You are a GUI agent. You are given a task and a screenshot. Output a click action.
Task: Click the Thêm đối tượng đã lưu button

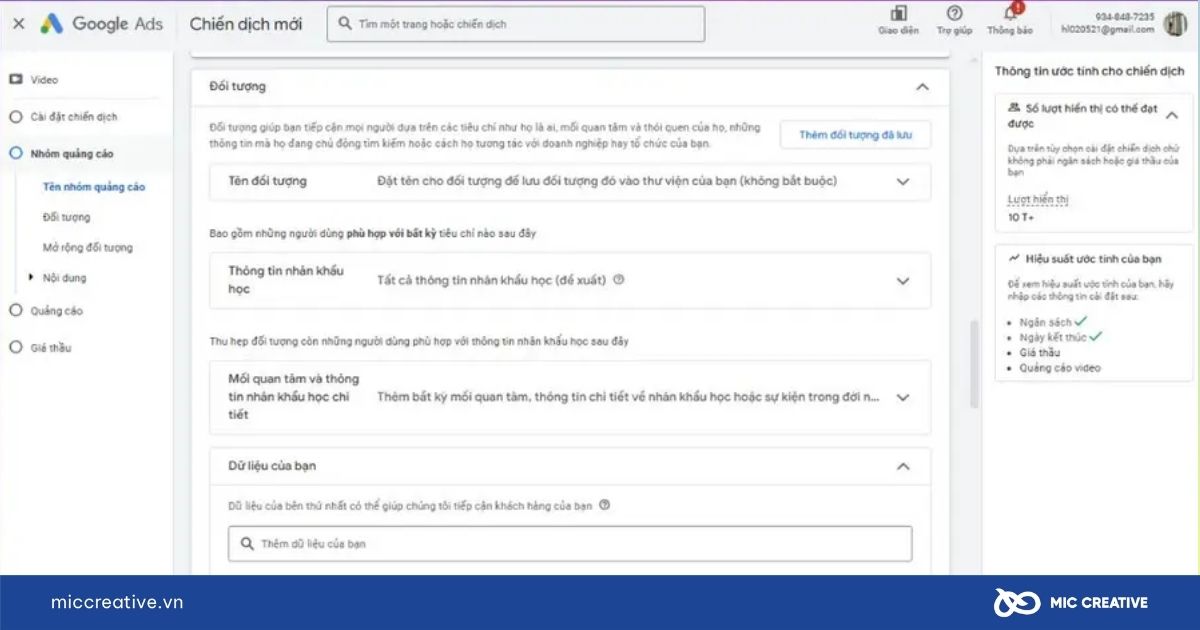tap(855, 135)
